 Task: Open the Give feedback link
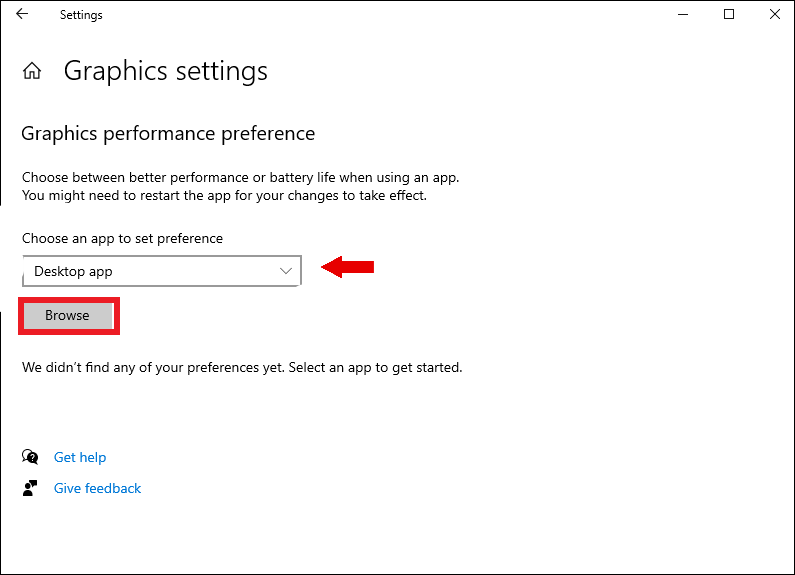point(97,488)
